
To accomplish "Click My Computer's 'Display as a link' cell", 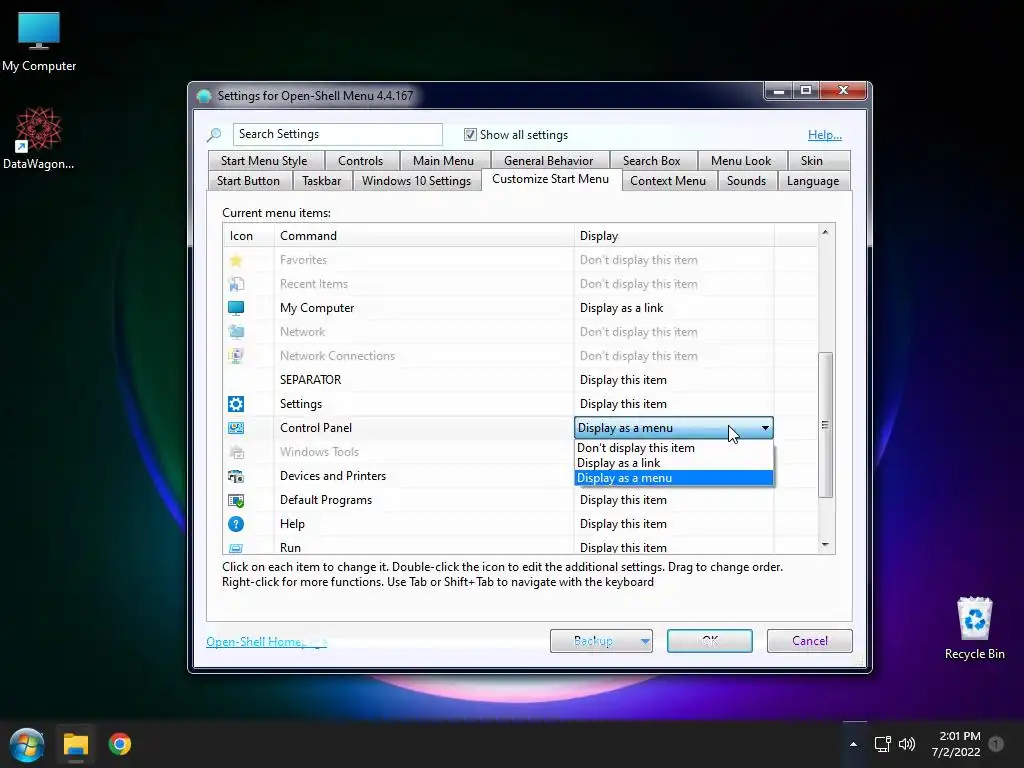I will (x=674, y=308).
